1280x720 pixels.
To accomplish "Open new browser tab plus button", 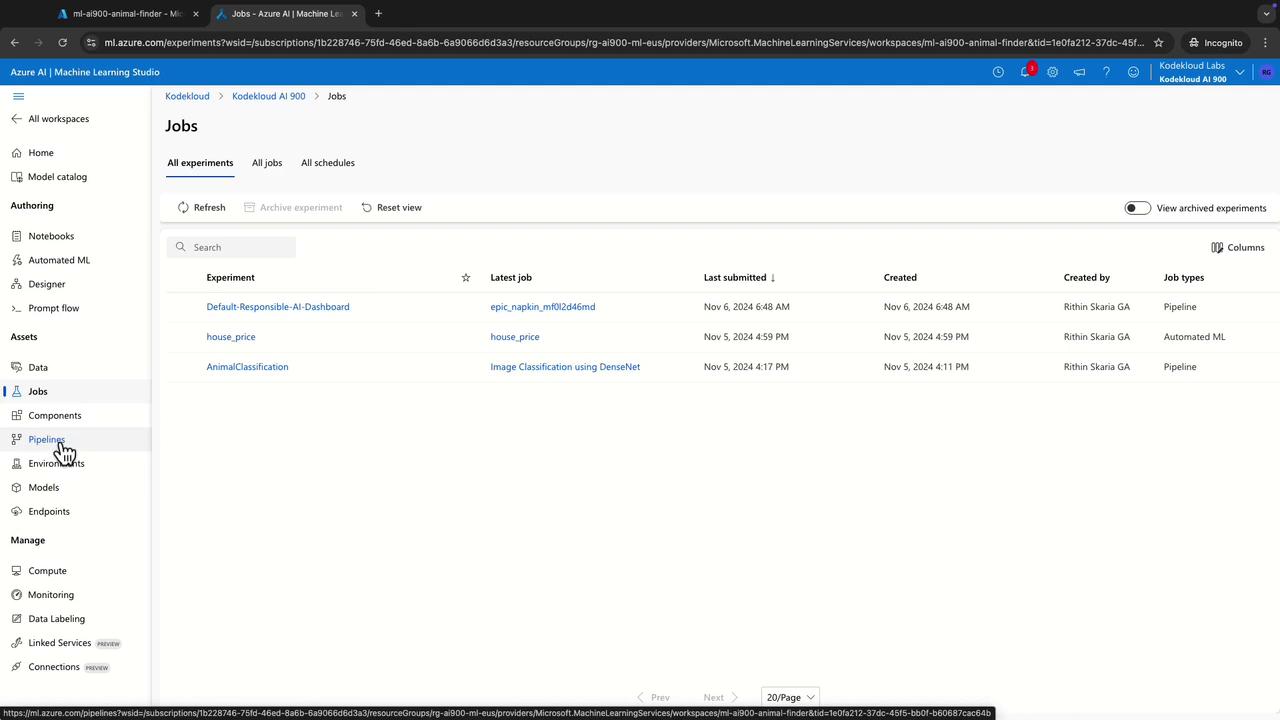I will [x=378, y=14].
